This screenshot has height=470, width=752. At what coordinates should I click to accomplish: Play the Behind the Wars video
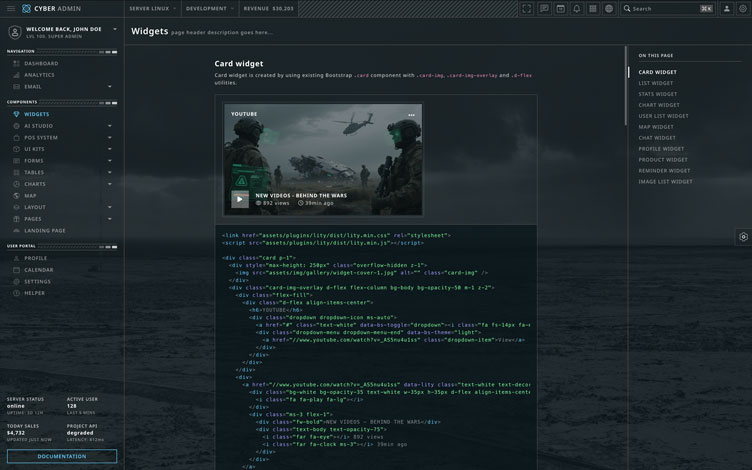coord(240,199)
